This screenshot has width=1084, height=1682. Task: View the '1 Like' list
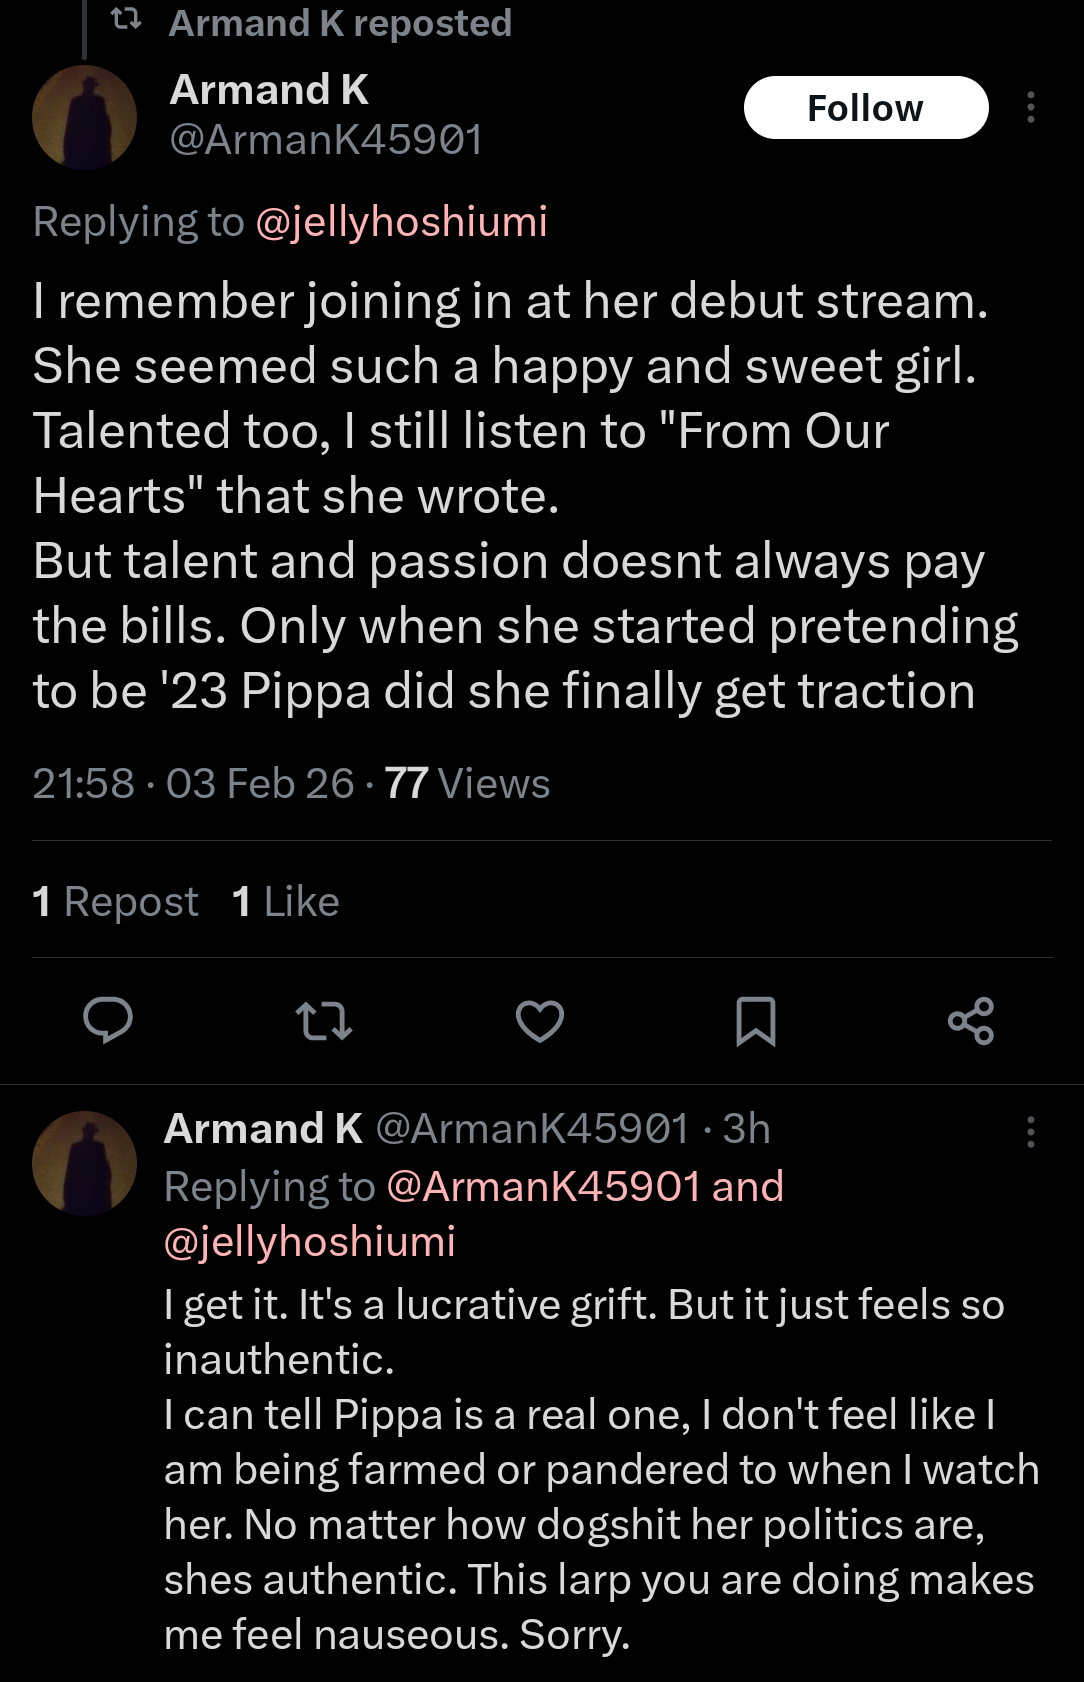(x=286, y=901)
